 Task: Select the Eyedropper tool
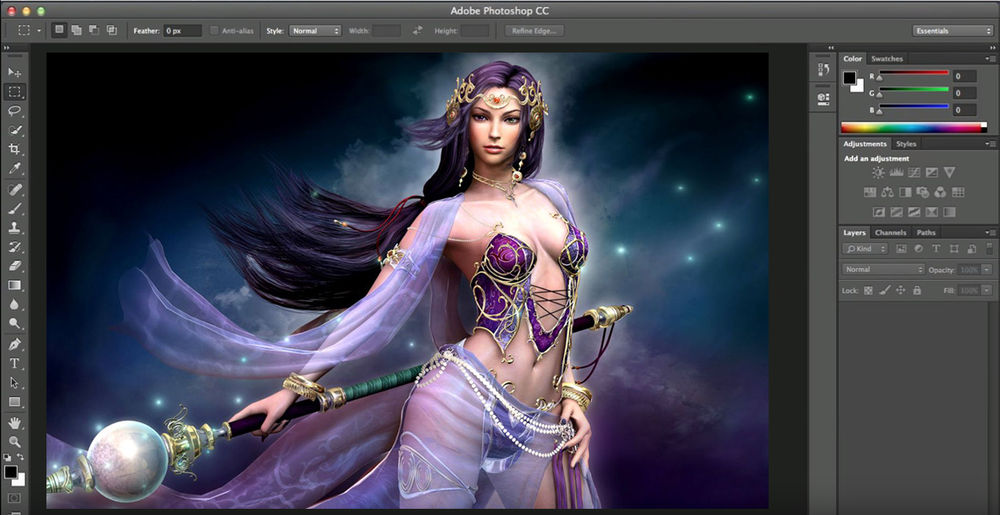14,168
